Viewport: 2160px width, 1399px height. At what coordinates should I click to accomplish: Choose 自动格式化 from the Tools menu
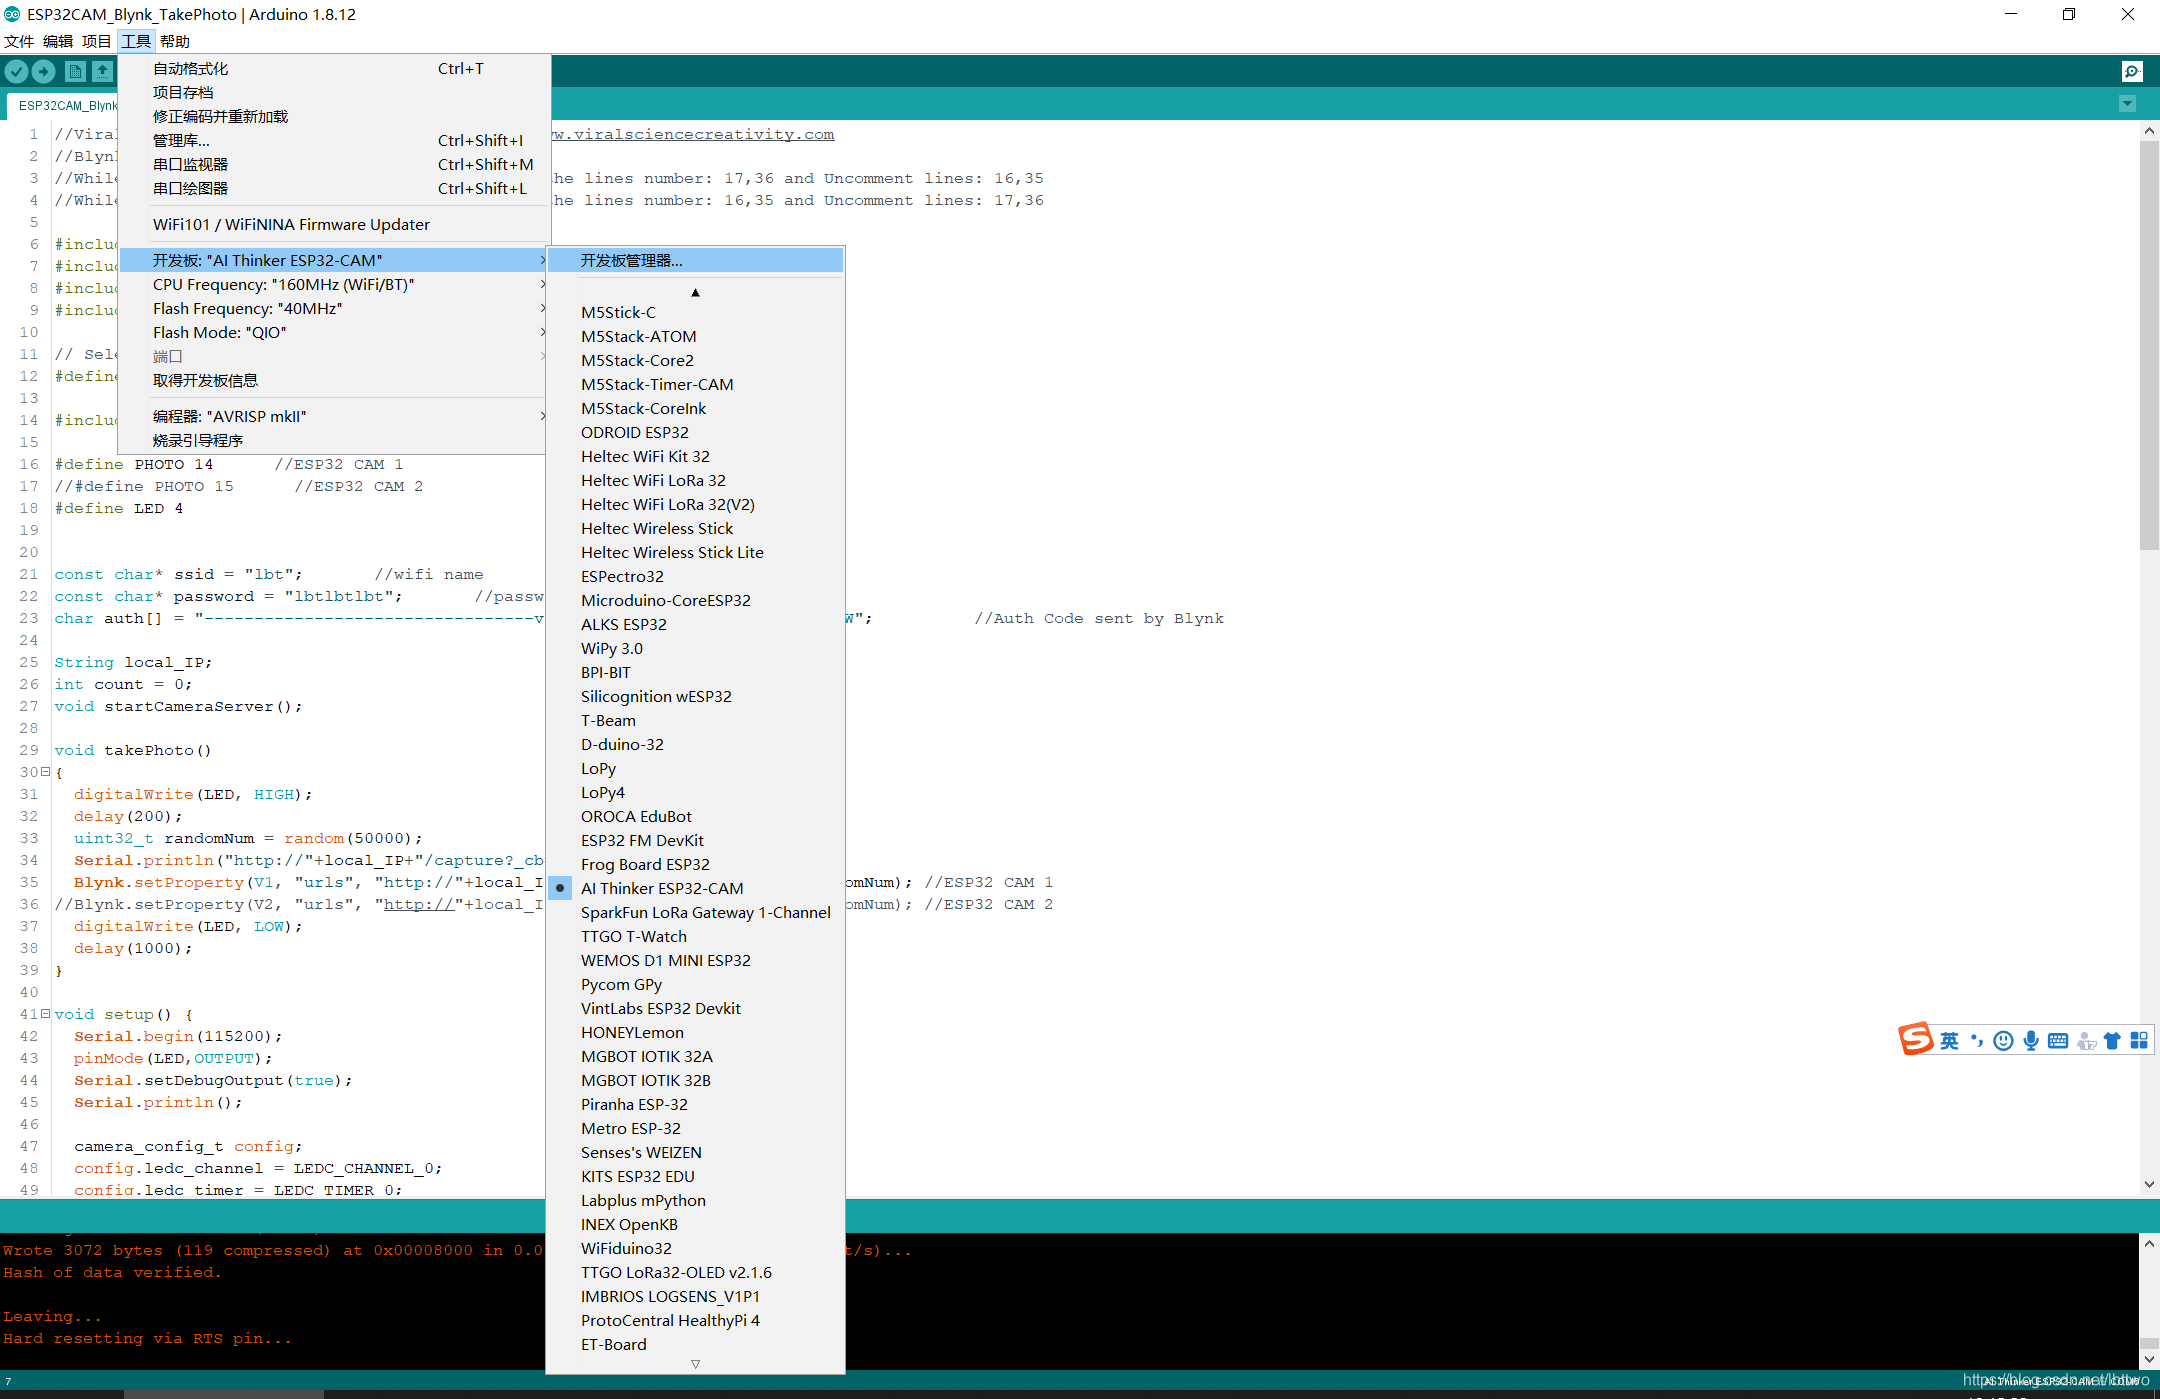click(334, 68)
